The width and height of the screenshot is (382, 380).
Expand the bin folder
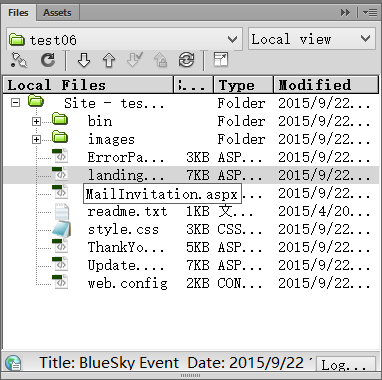click(36, 121)
